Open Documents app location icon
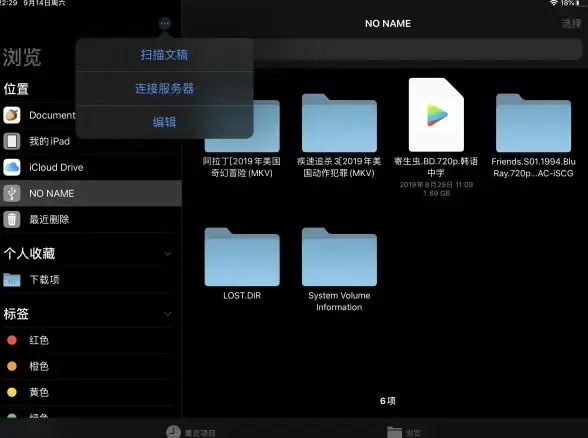This screenshot has height=438, width=588. point(12,115)
